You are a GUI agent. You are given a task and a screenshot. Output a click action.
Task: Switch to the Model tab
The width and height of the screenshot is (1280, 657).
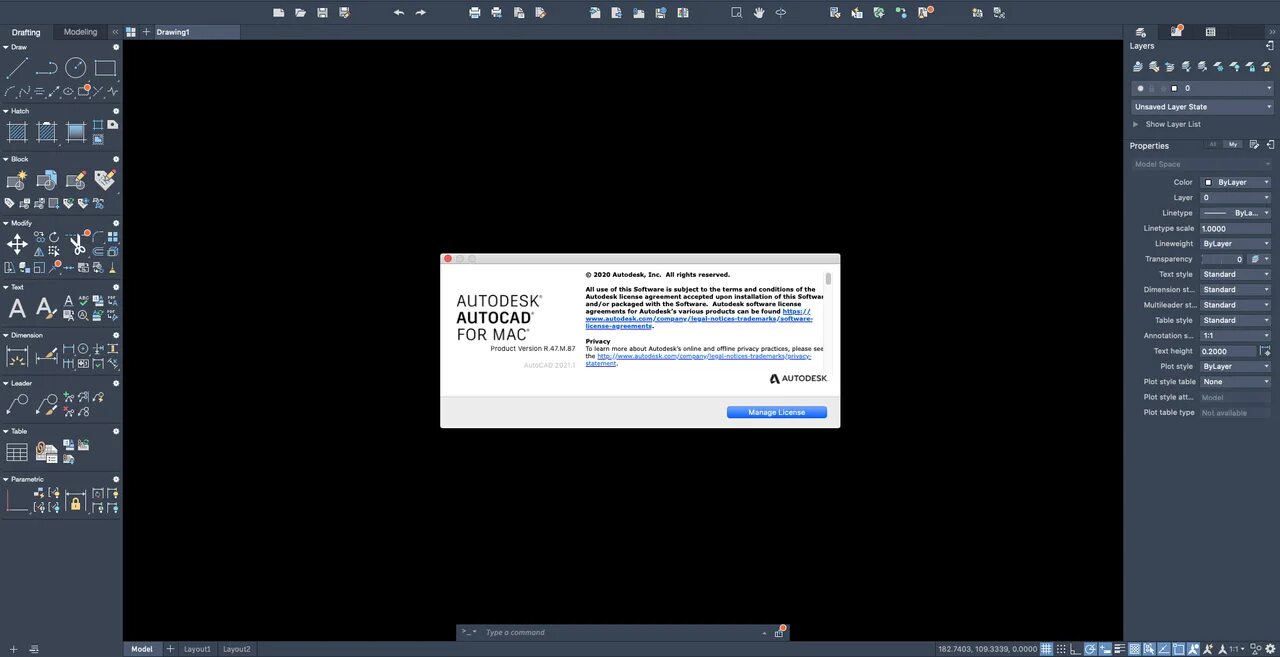142,649
